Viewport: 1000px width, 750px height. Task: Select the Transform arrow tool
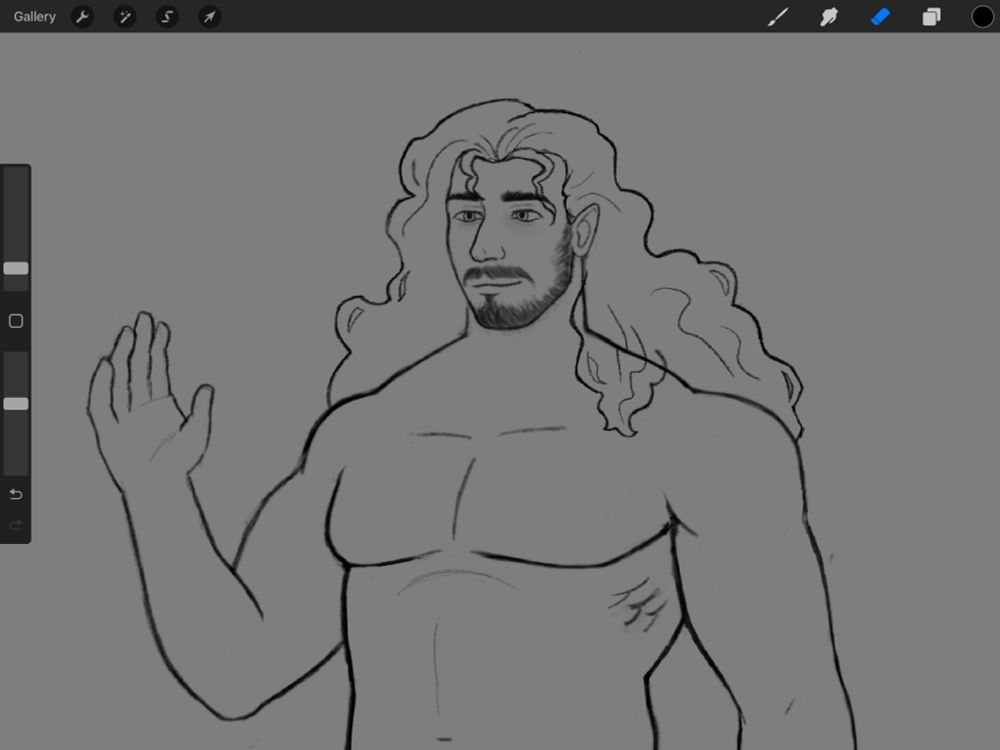[209, 16]
